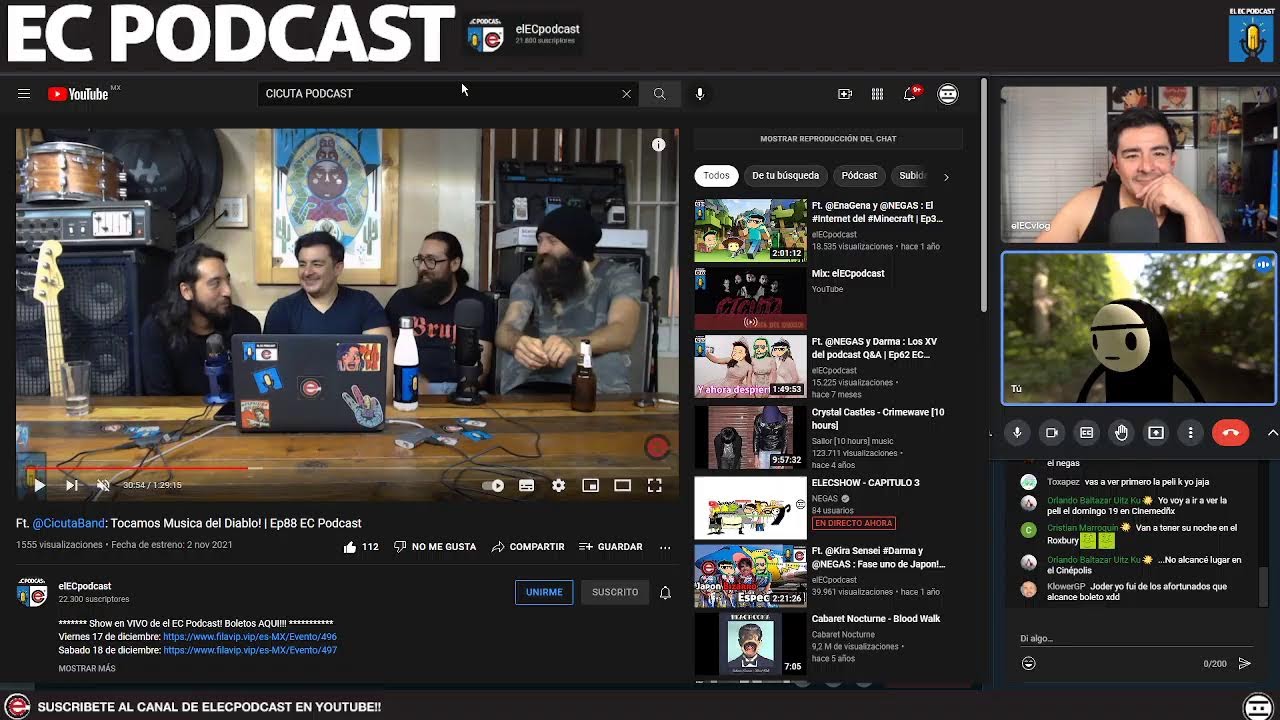Image resolution: width=1280 pixels, height=720 pixels.
Task: Open elECpodcast channel name below video
Action: click(x=85, y=586)
